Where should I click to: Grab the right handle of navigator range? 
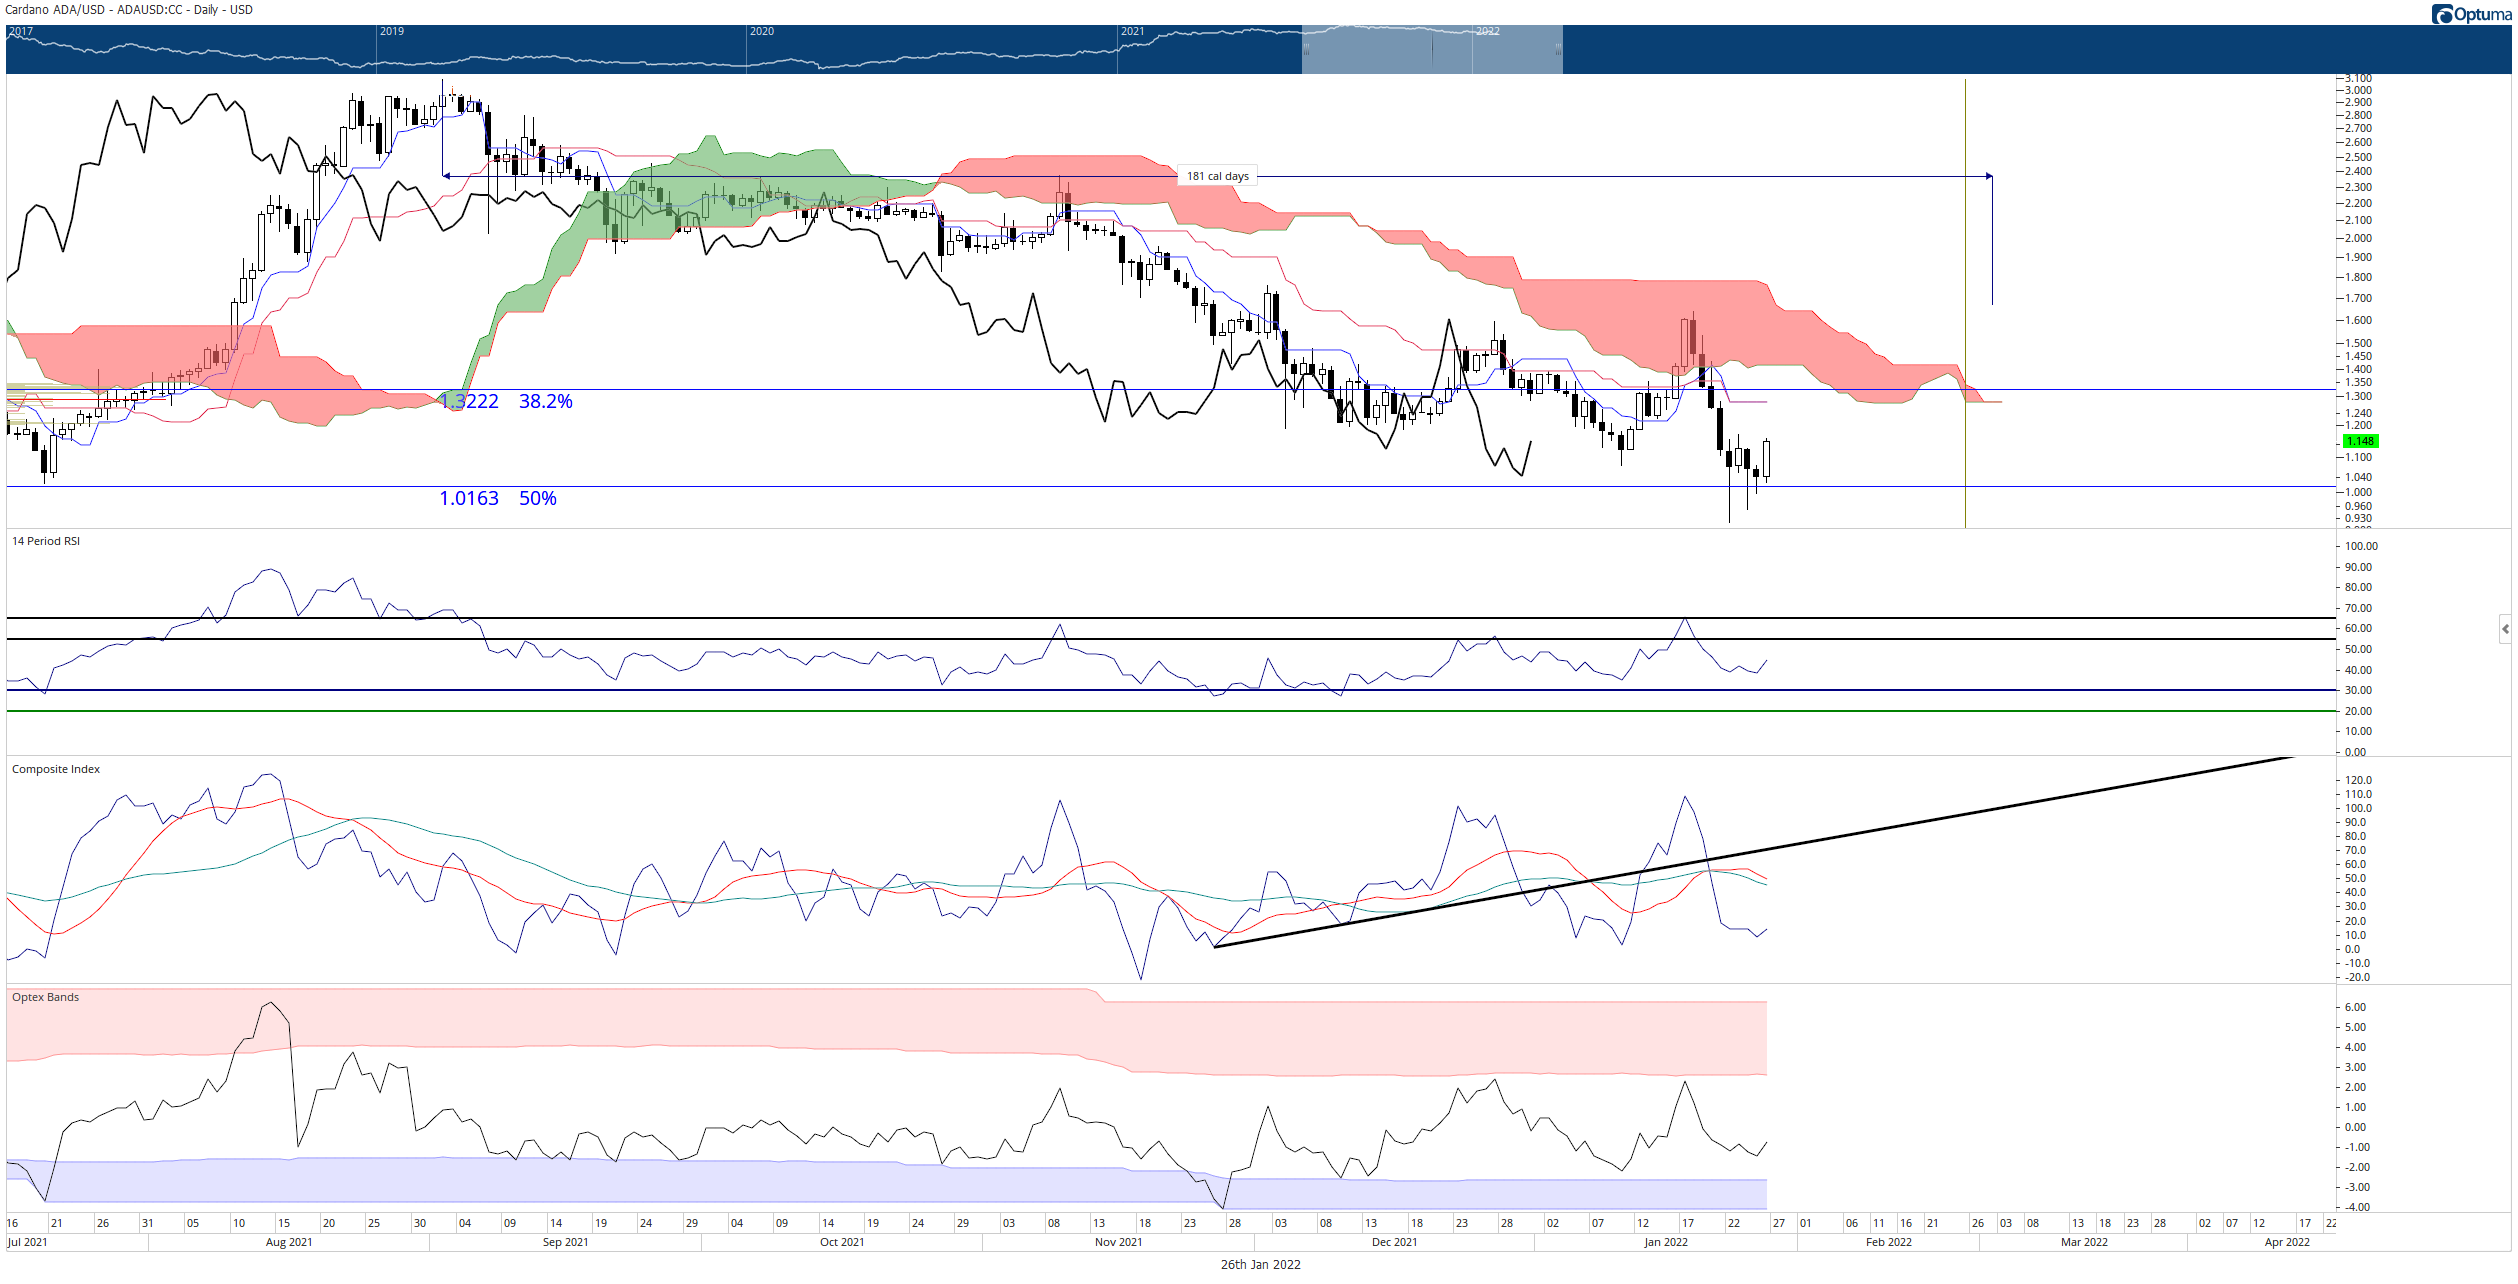coord(1558,49)
